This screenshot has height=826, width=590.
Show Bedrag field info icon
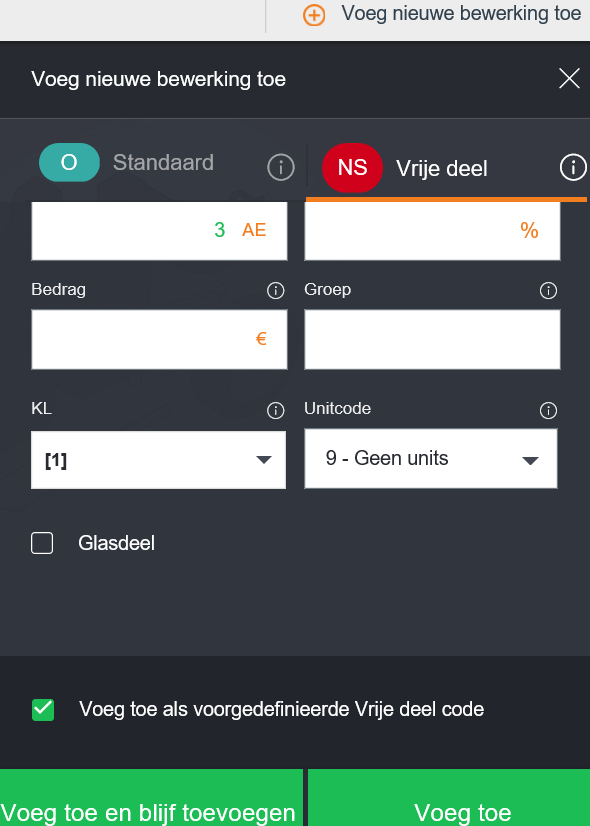276,290
